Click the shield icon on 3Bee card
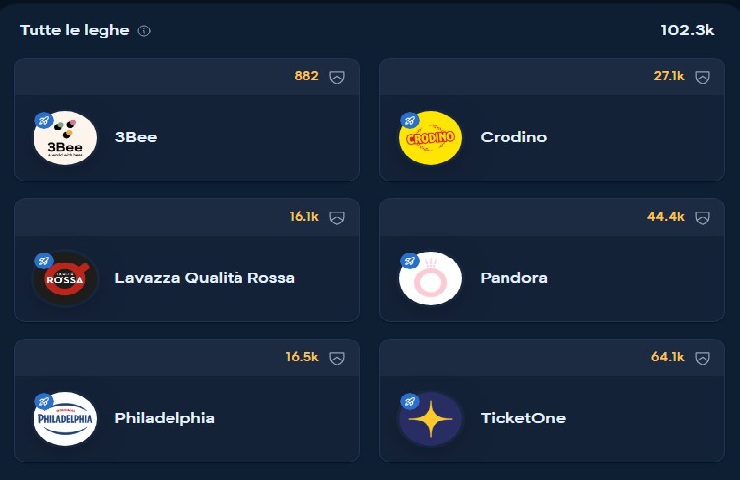This screenshot has height=480, width=740. [337, 77]
